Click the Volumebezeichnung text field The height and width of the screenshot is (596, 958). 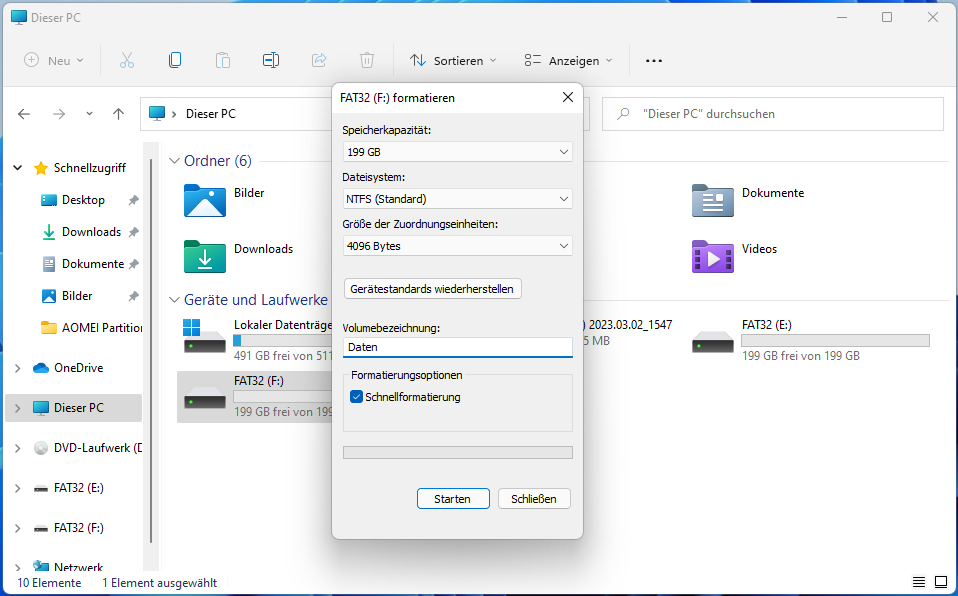[x=458, y=347]
